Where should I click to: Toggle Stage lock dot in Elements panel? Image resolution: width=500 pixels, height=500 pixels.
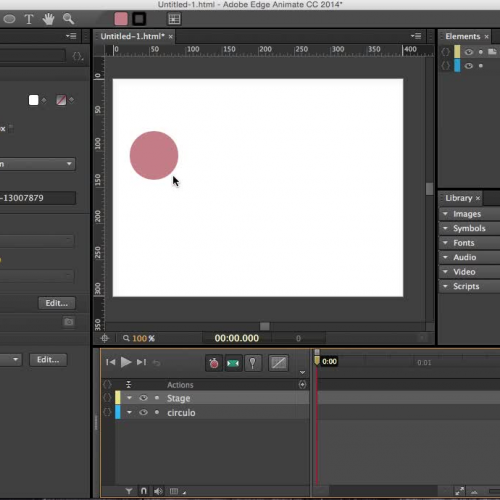[x=481, y=52]
